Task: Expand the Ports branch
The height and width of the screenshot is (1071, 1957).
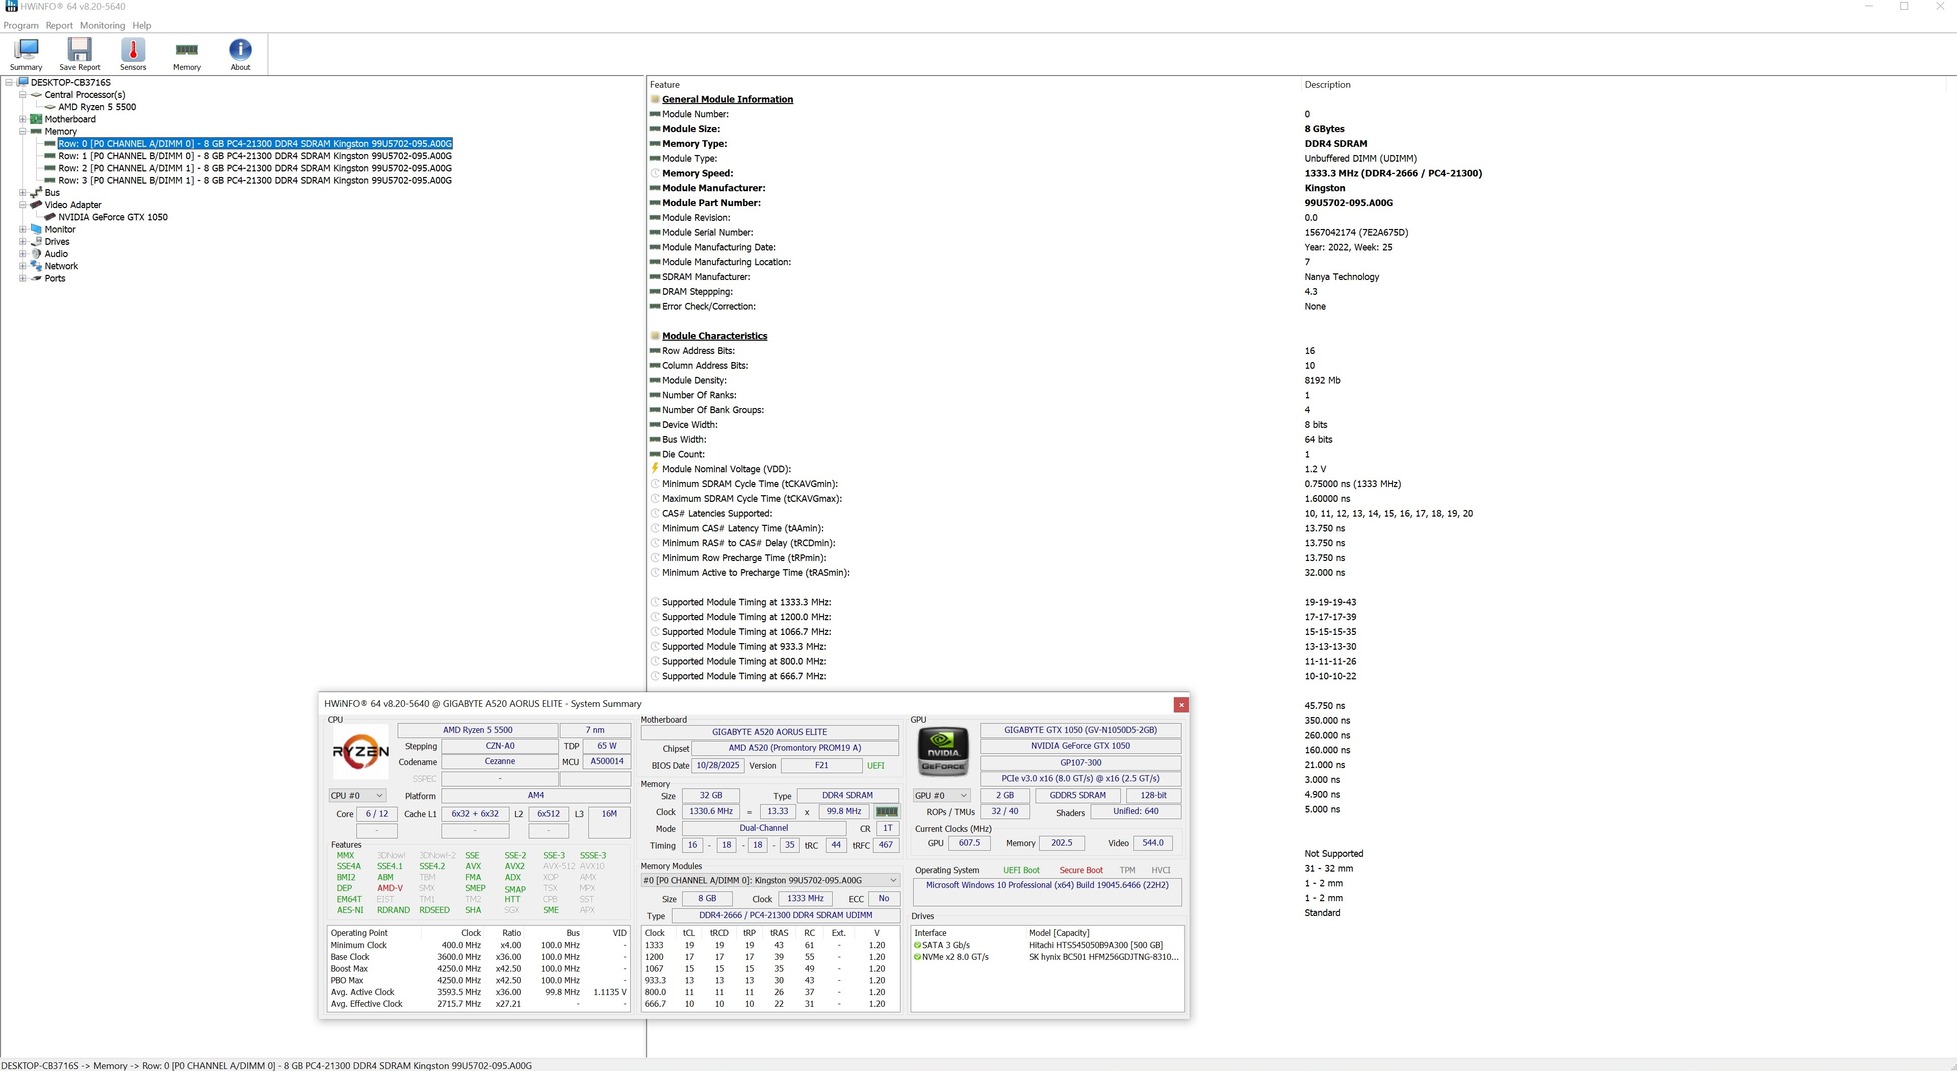Action: point(22,278)
